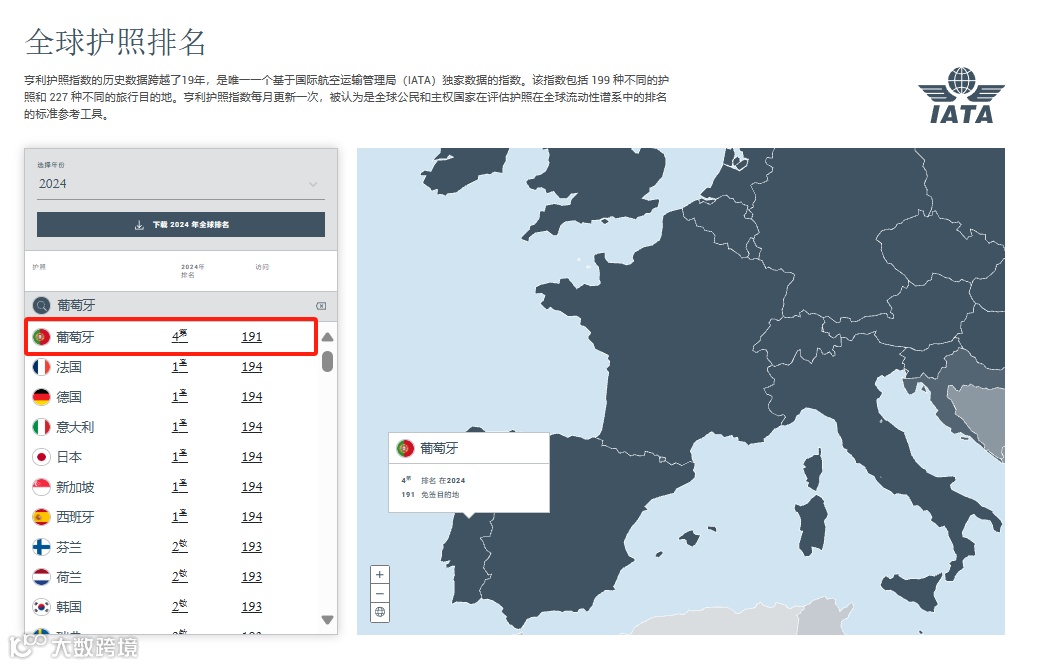Open Portugal's visa-free count 191
This screenshot has height=666, width=1062.
[251, 337]
